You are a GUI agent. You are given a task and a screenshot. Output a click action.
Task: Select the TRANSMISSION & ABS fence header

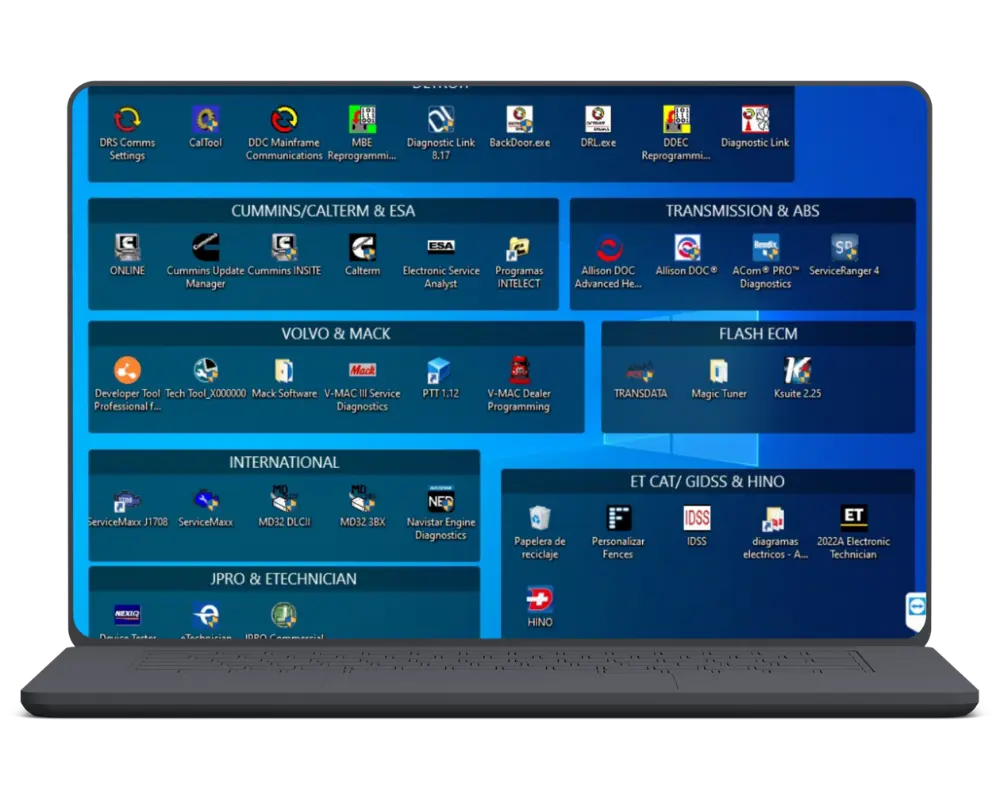tap(742, 211)
